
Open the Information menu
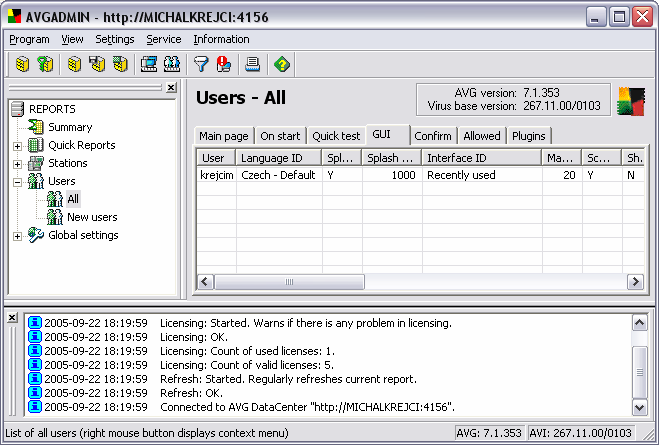click(221, 39)
